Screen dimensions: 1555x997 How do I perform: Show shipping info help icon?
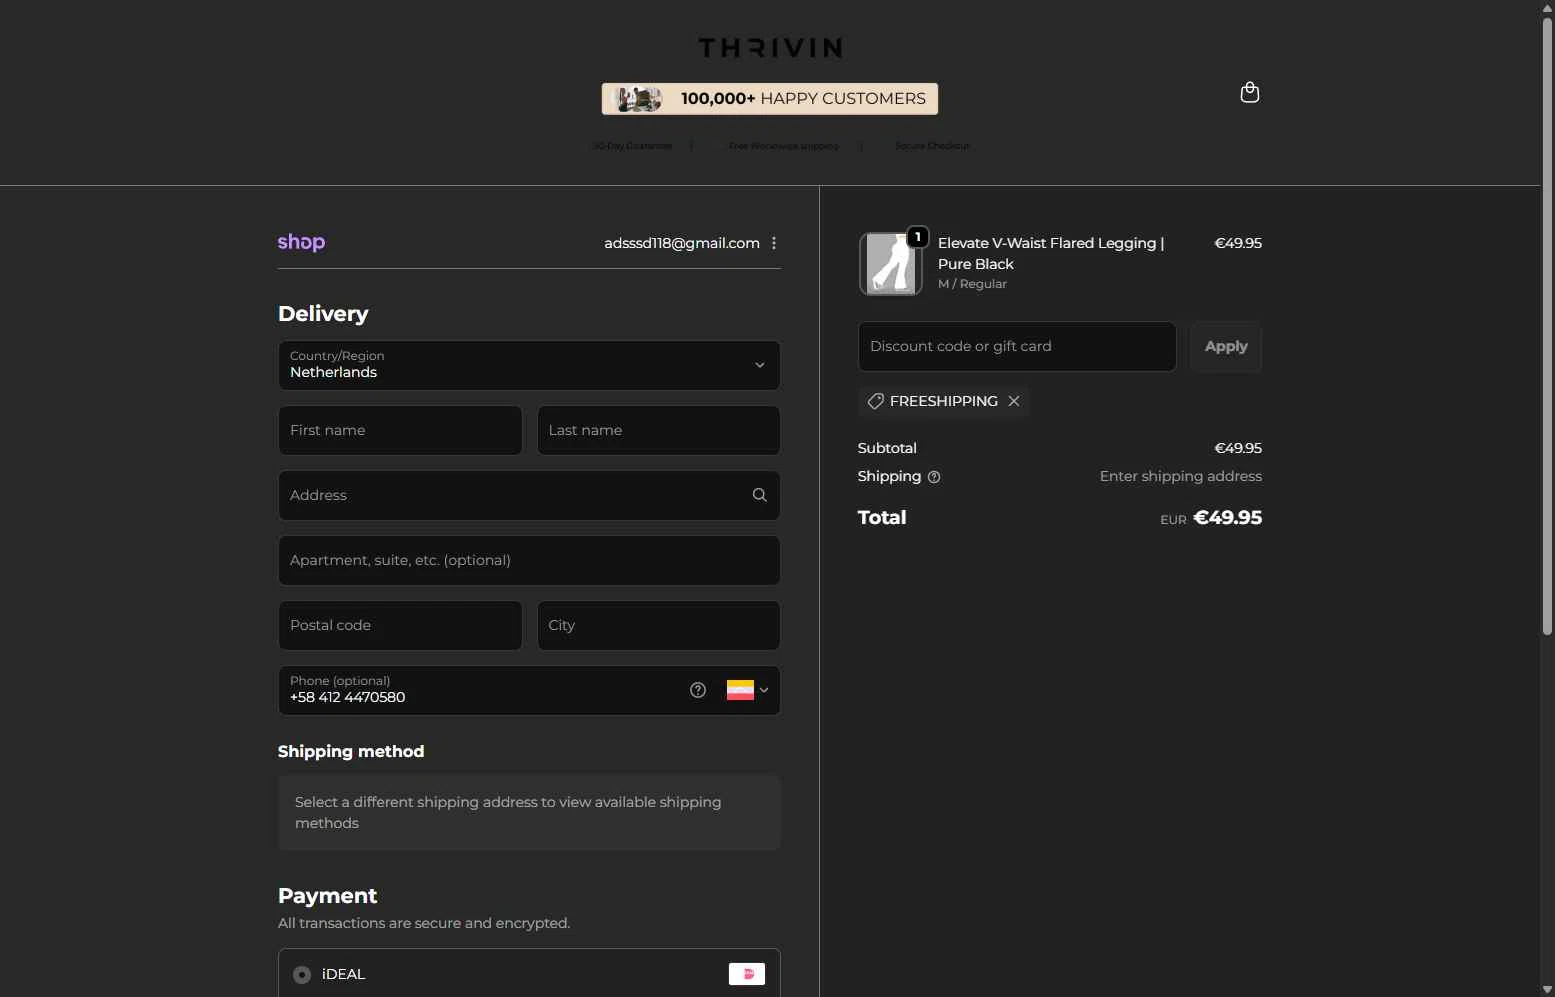click(x=934, y=477)
